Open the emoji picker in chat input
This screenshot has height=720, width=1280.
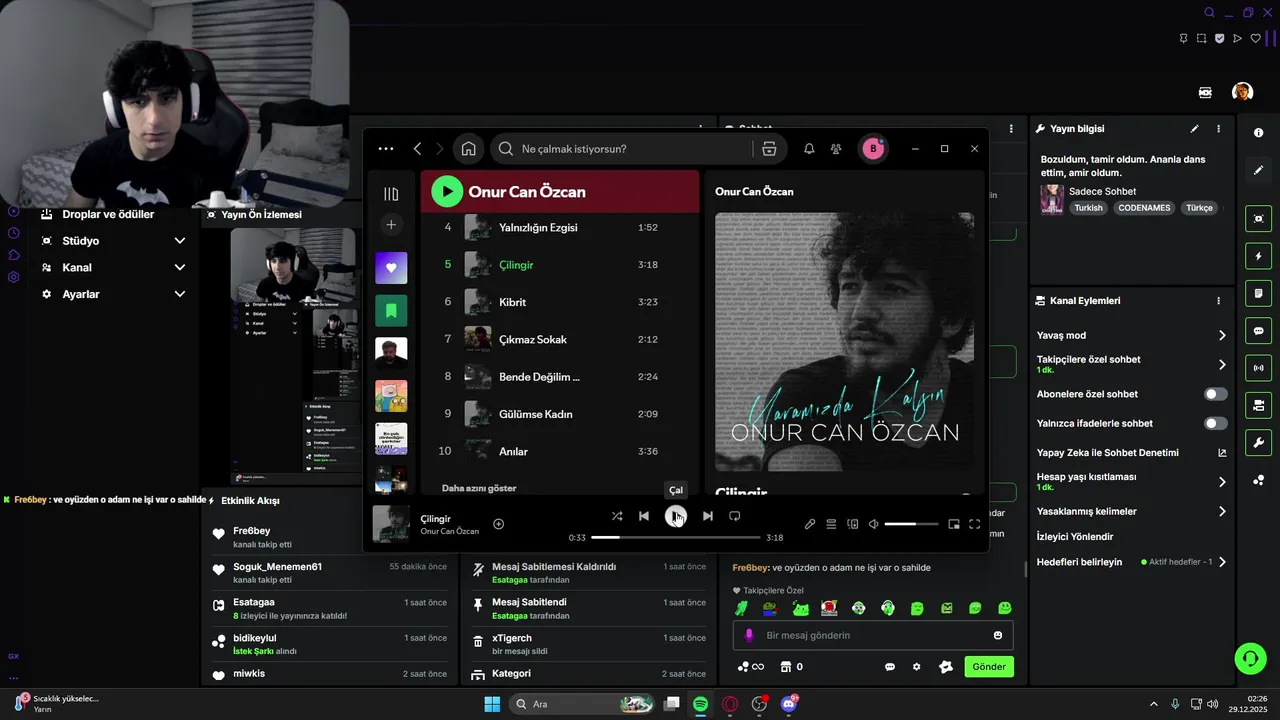point(998,636)
